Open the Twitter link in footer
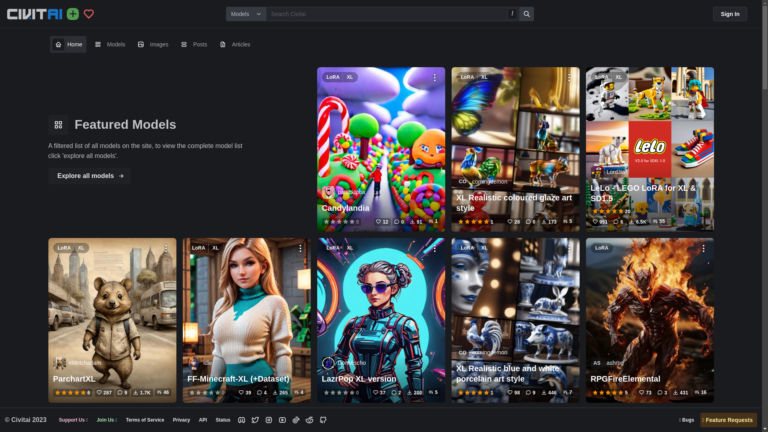This screenshot has width=768, height=432. click(255, 420)
